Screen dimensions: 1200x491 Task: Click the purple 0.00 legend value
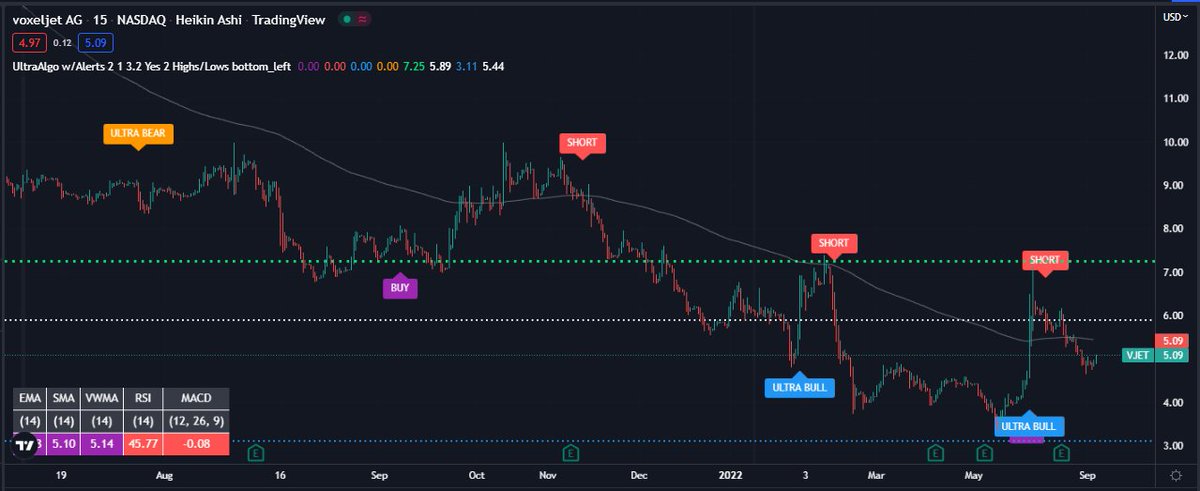[308, 66]
